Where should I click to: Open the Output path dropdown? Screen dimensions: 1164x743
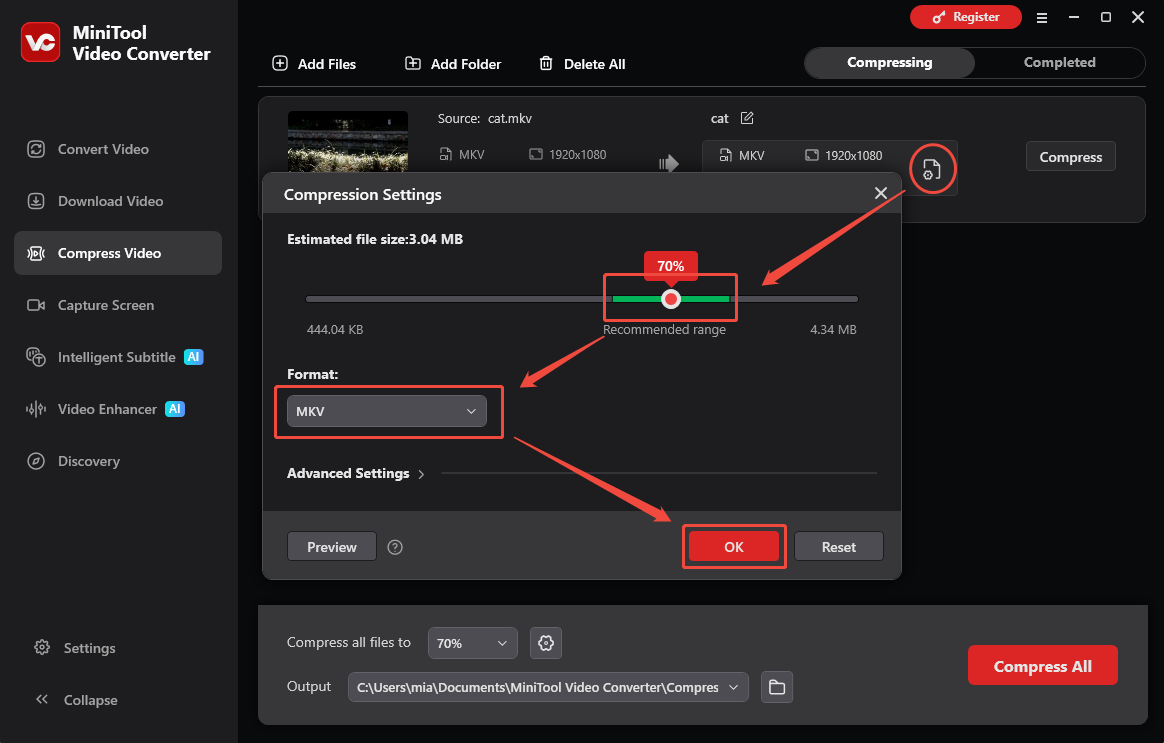(548, 687)
